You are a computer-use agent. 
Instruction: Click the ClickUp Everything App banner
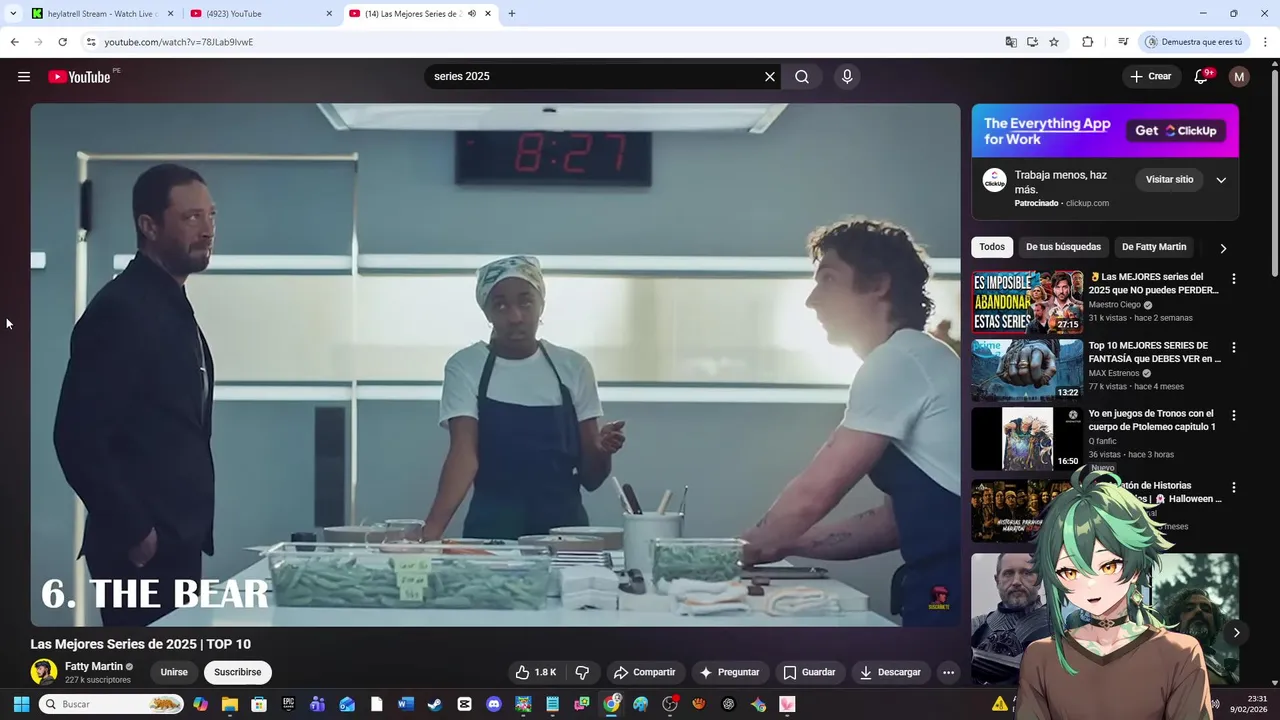[1105, 131]
